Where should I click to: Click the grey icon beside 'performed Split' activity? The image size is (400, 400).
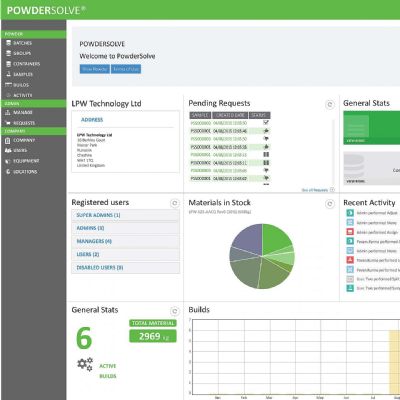pyautogui.click(x=350, y=279)
